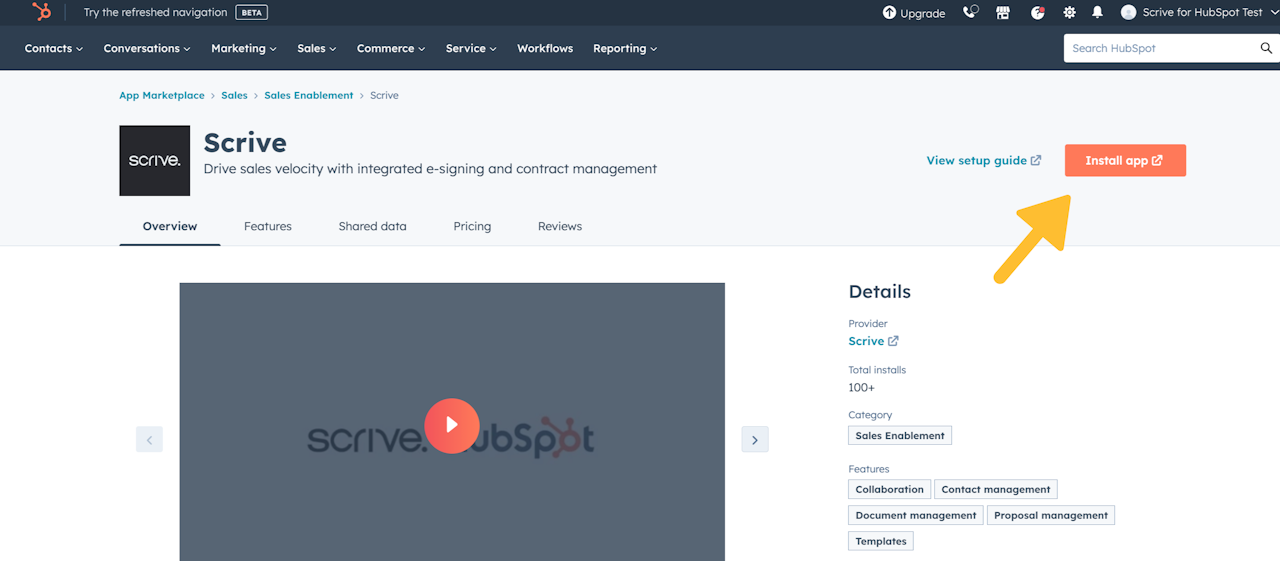
Task: Switch to the Shared data tab
Action: click(x=372, y=226)
